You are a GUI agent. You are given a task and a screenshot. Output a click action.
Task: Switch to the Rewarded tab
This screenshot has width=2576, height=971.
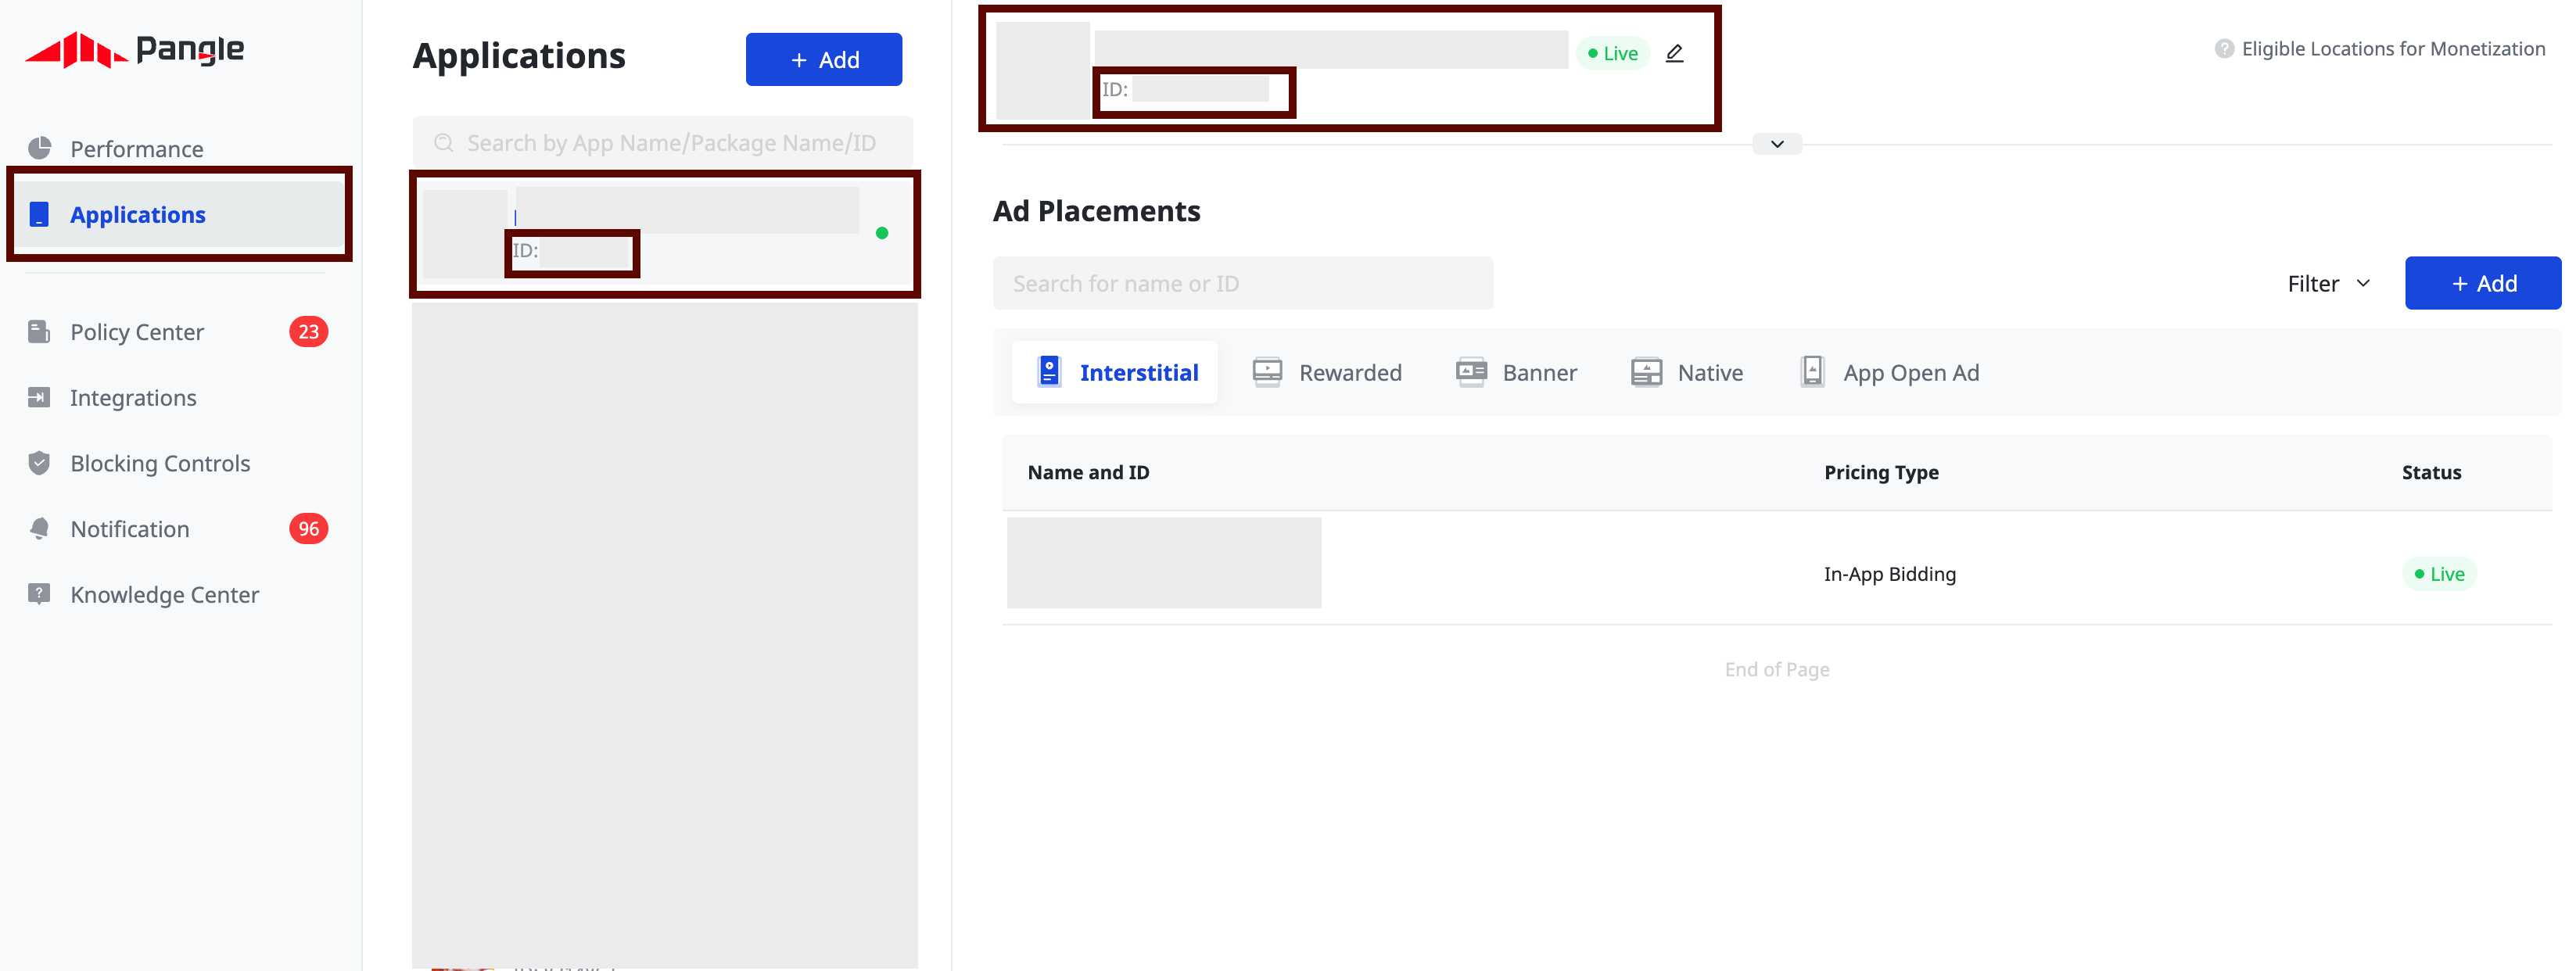(1327, 373)
